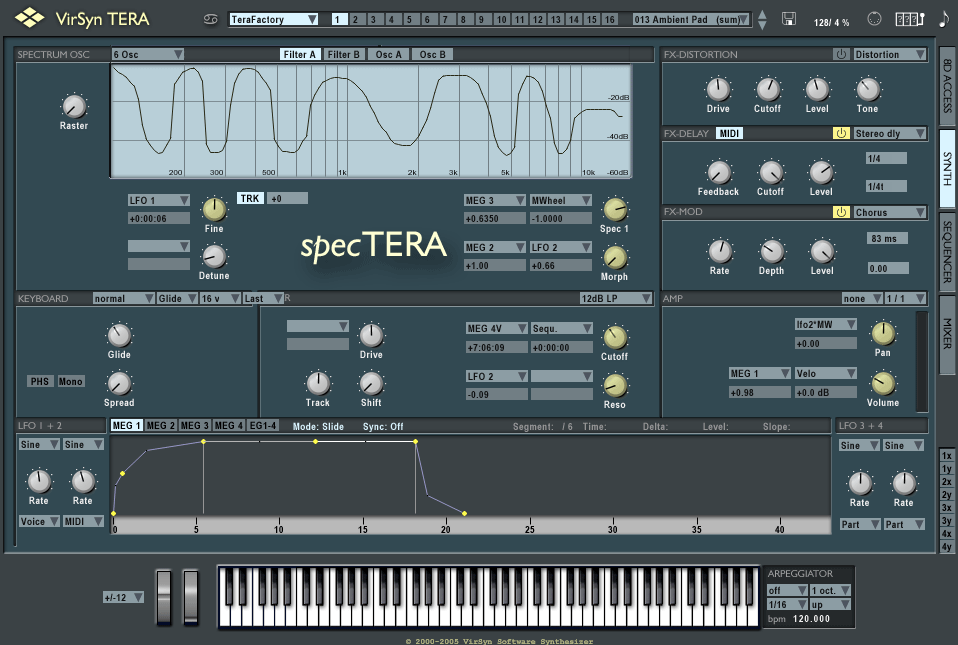Click the round dial icon in header
The height and width of the screenshot is (645, 958).
click(x=874, y=19)
